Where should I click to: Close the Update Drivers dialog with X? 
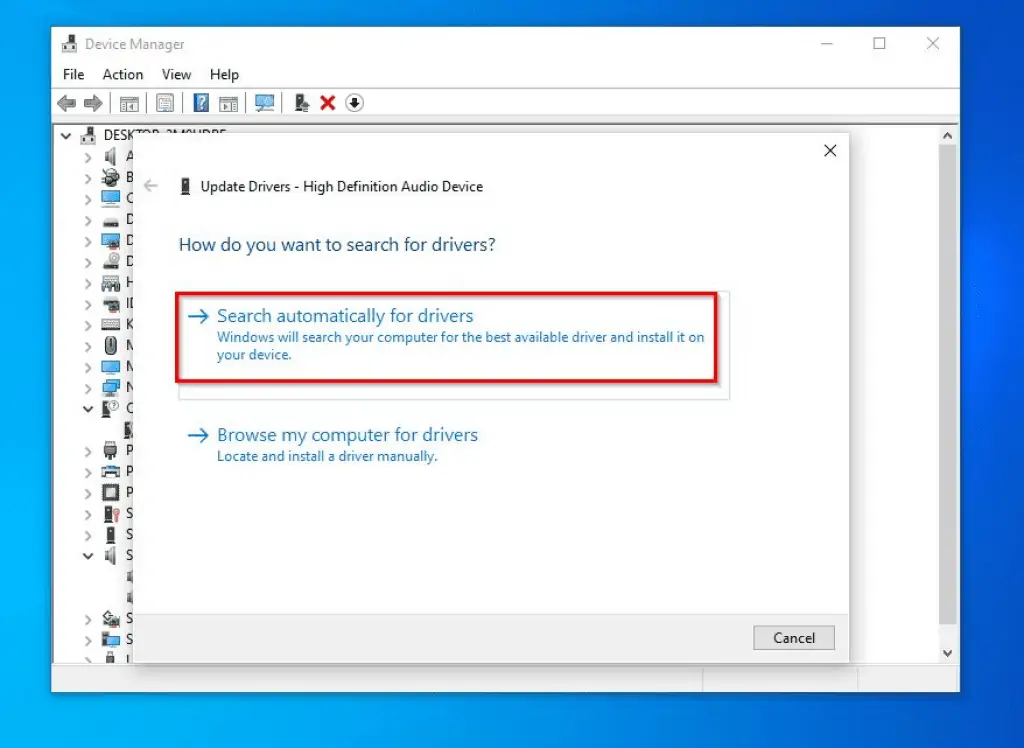click(x=830, y=151)
